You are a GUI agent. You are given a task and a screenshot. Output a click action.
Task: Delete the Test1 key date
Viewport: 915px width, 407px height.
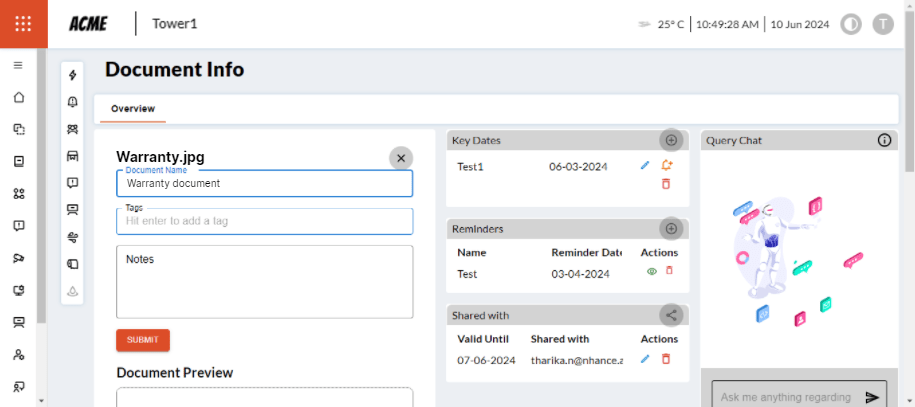[666, 184]
